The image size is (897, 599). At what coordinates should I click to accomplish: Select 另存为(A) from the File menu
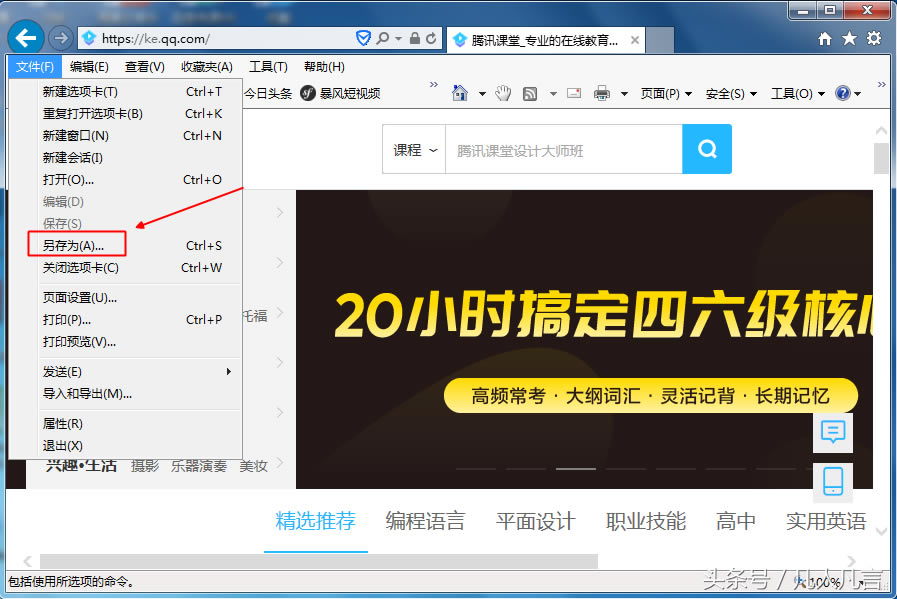[74, 244]
